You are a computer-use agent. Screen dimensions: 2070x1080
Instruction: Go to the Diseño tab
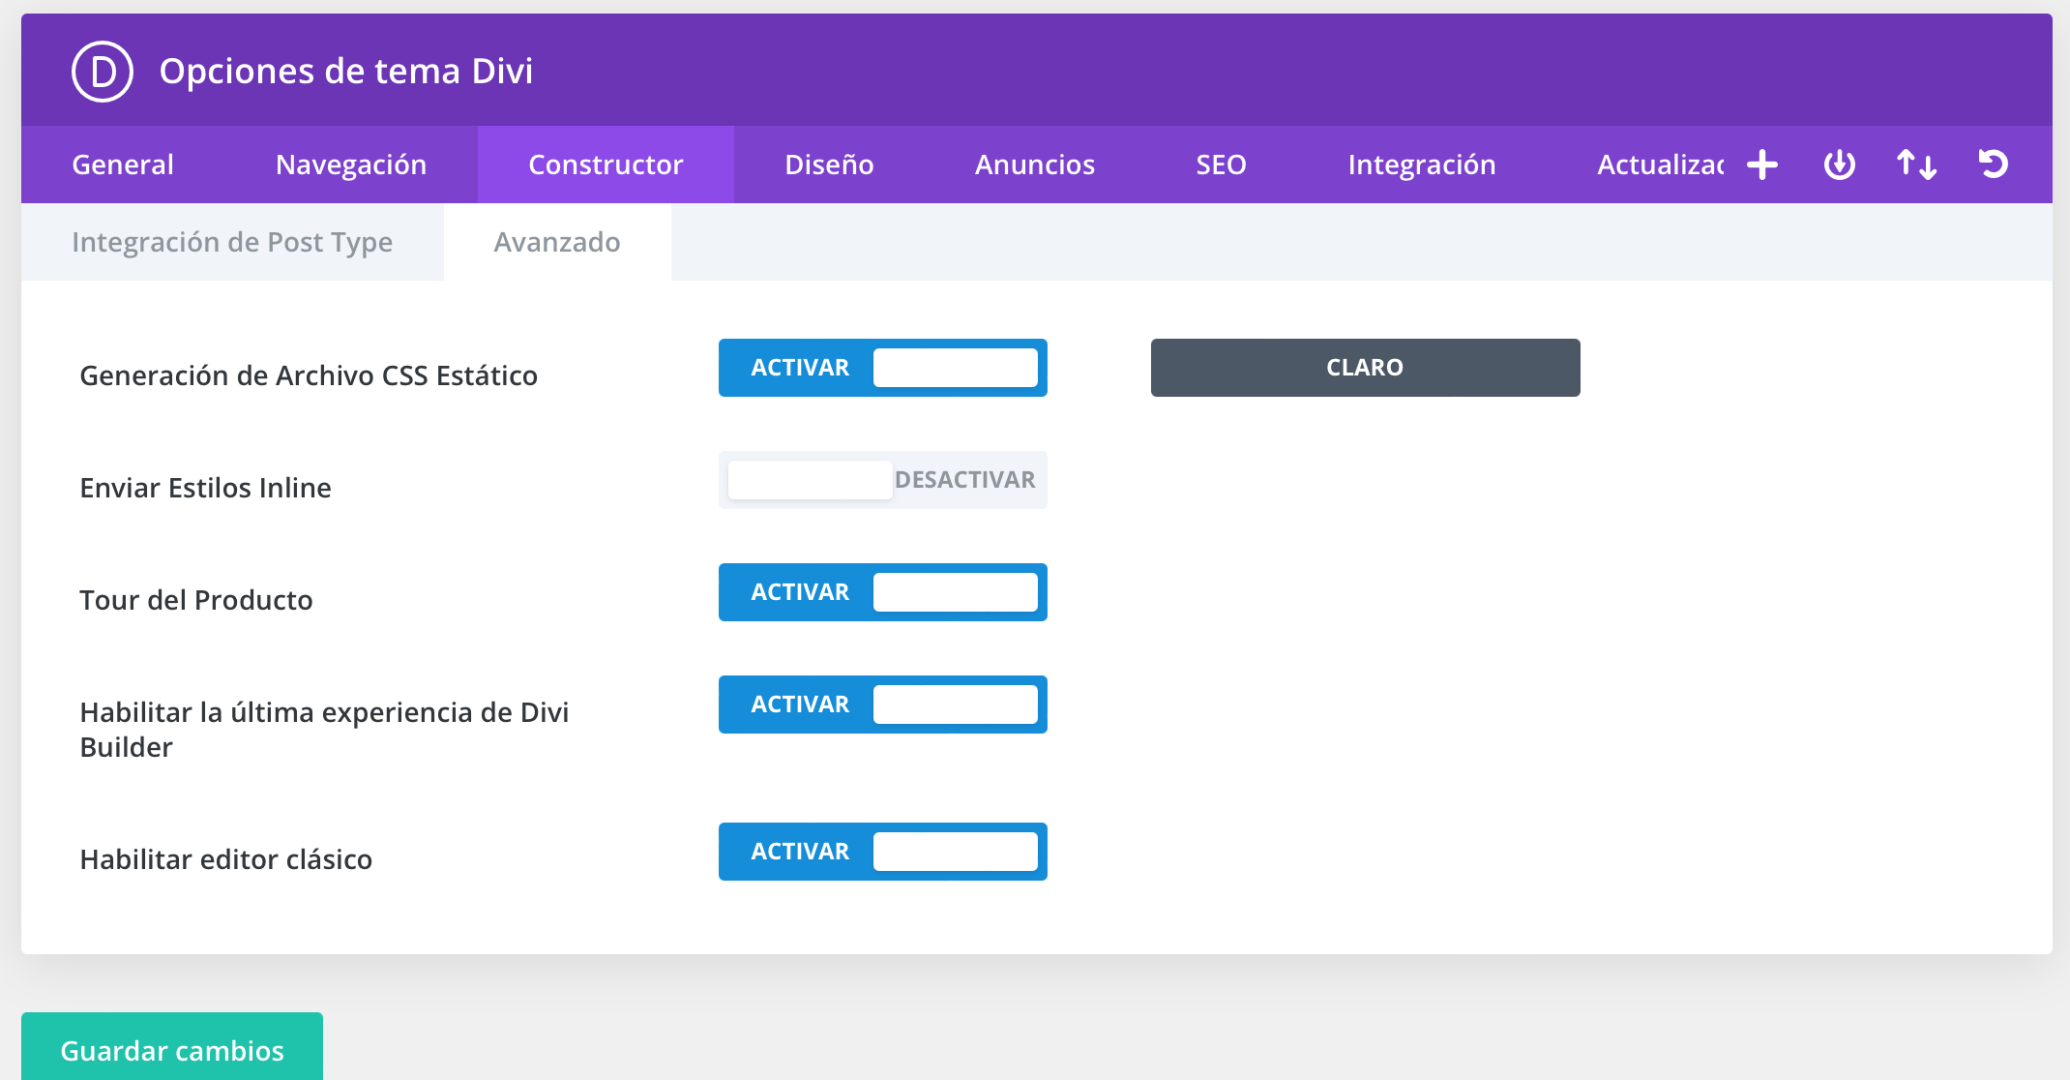pos(829,165)
